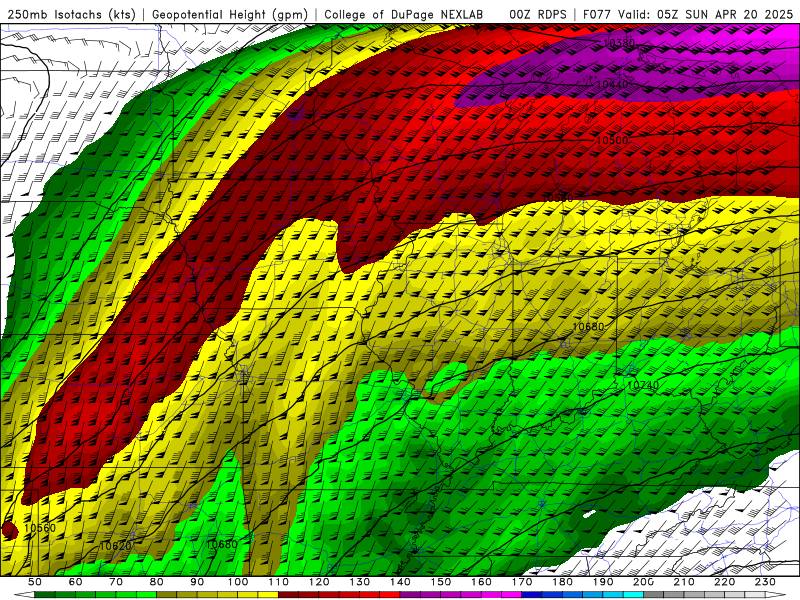Click the 160 value on the color scale
This screenshot has width=800, height=600.
coord(482,582)
